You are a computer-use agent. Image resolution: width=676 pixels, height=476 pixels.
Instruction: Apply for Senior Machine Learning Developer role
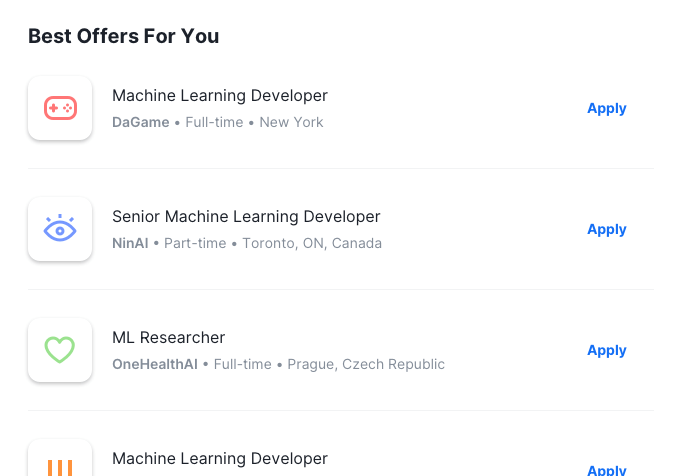click(x=606, y=229)
